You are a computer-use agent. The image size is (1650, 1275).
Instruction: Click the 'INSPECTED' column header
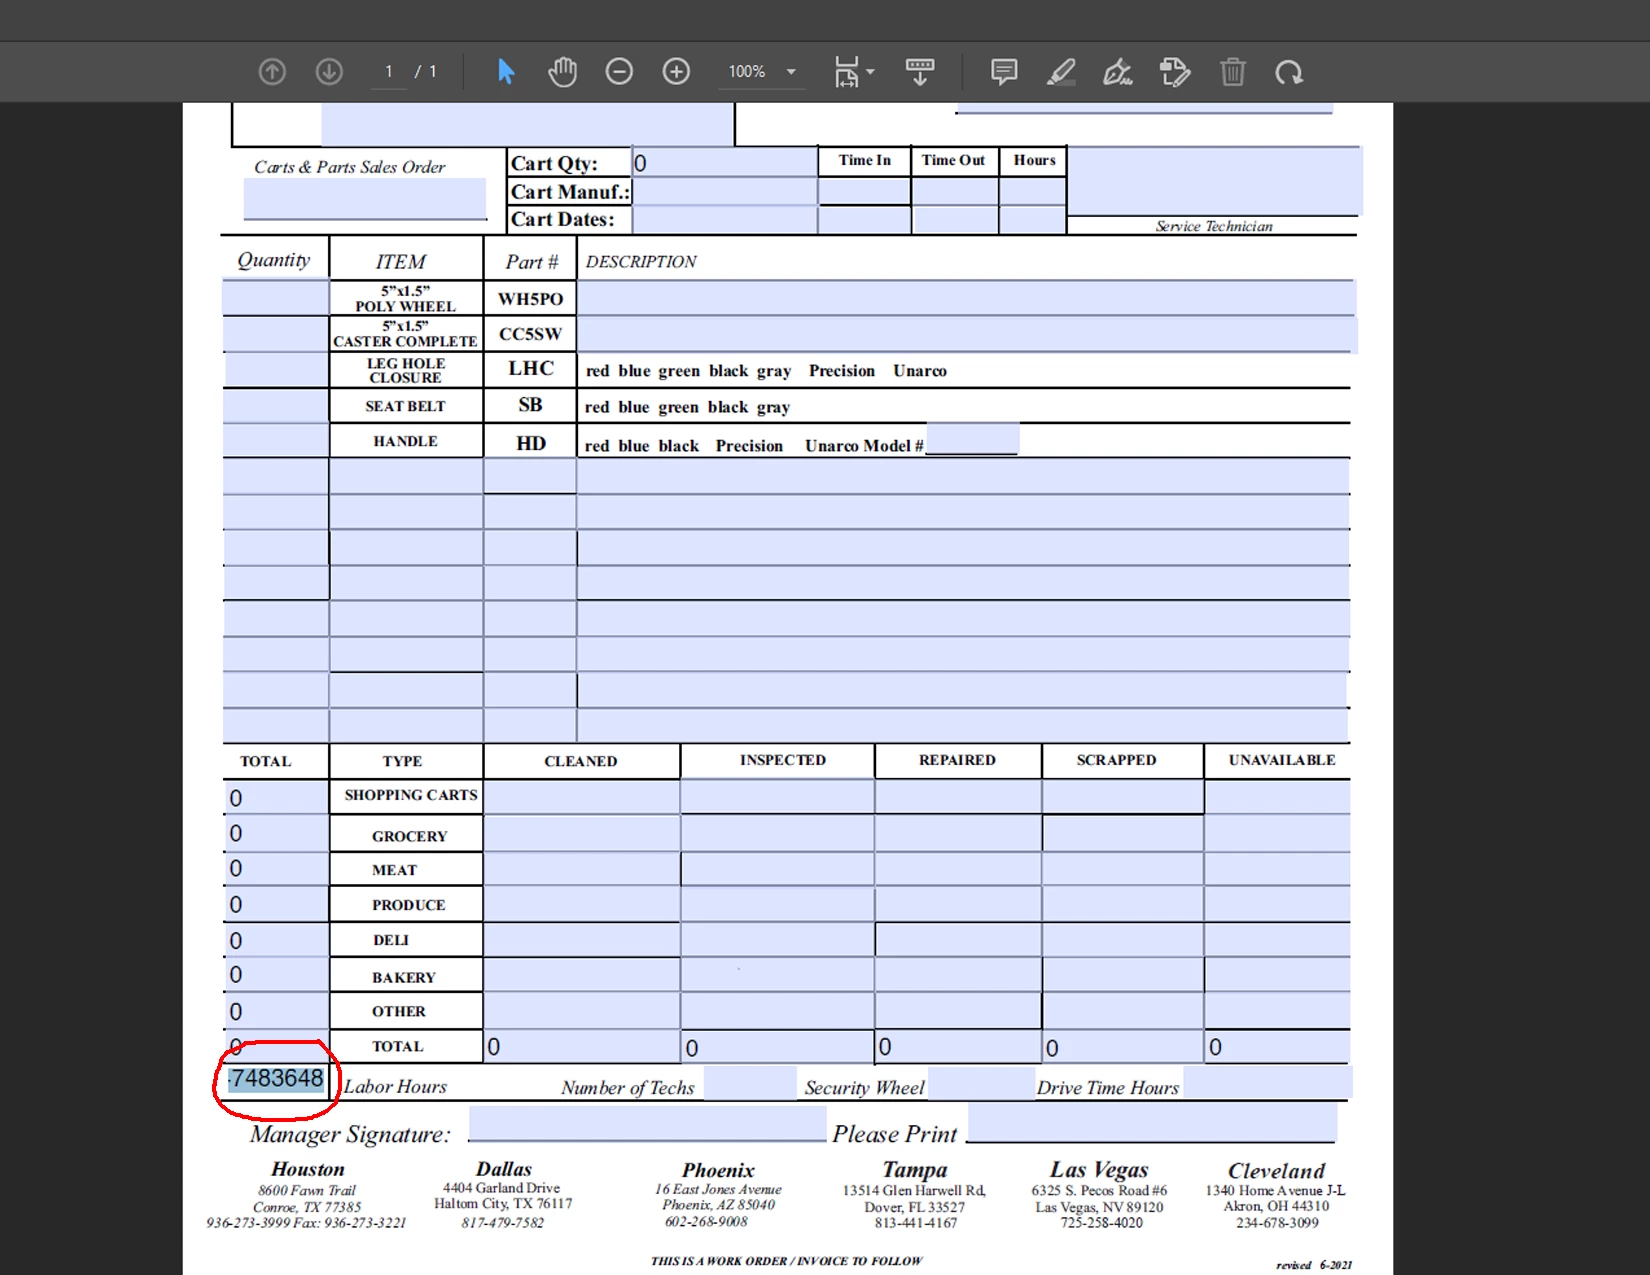[x=783, y=760]
